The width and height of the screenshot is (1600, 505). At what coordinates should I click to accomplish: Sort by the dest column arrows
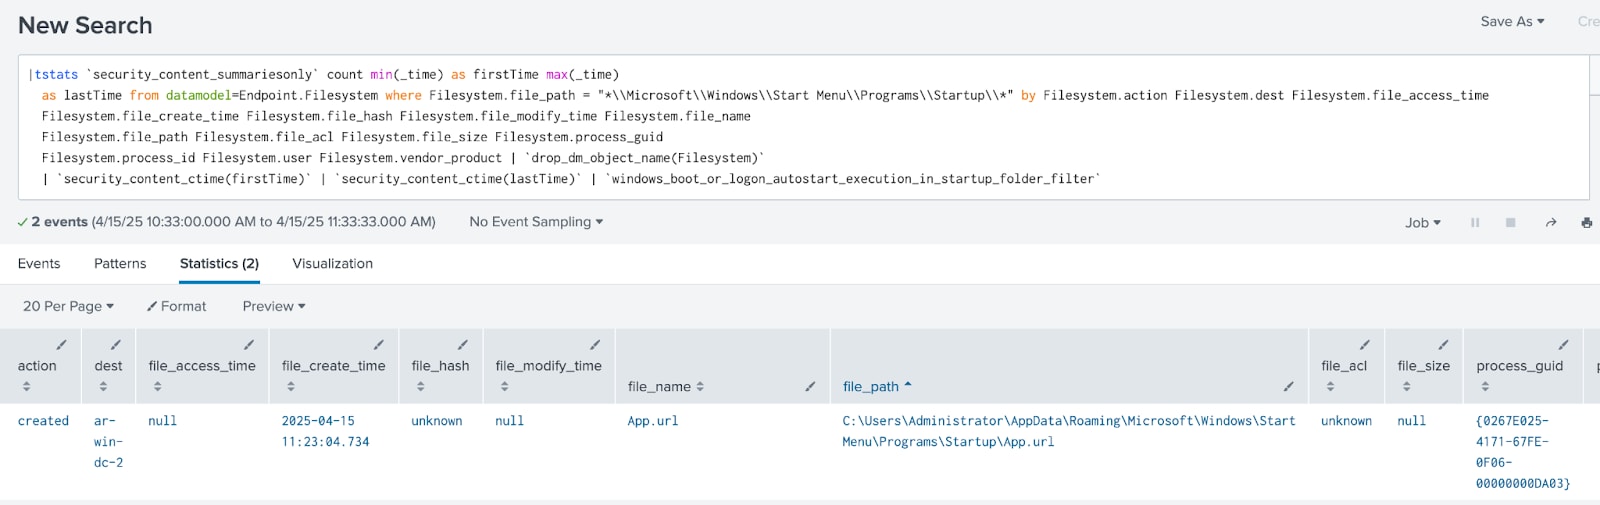103,386
